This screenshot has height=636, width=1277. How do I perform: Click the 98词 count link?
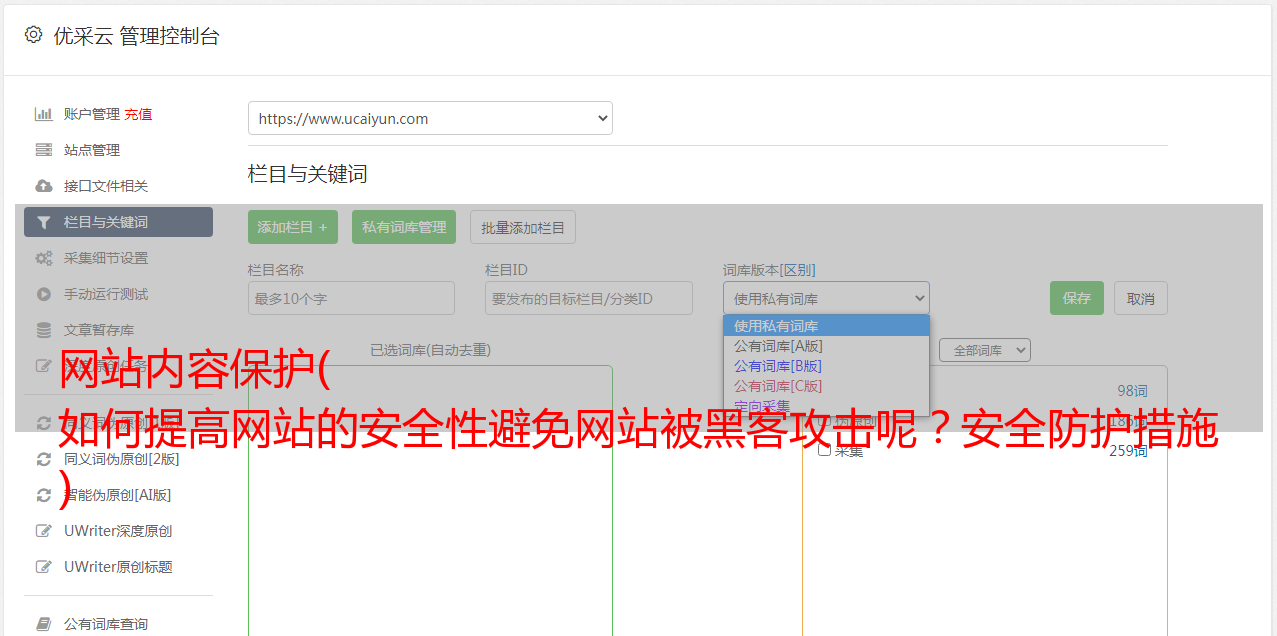pyautogui.click(x=1132, y=391)
